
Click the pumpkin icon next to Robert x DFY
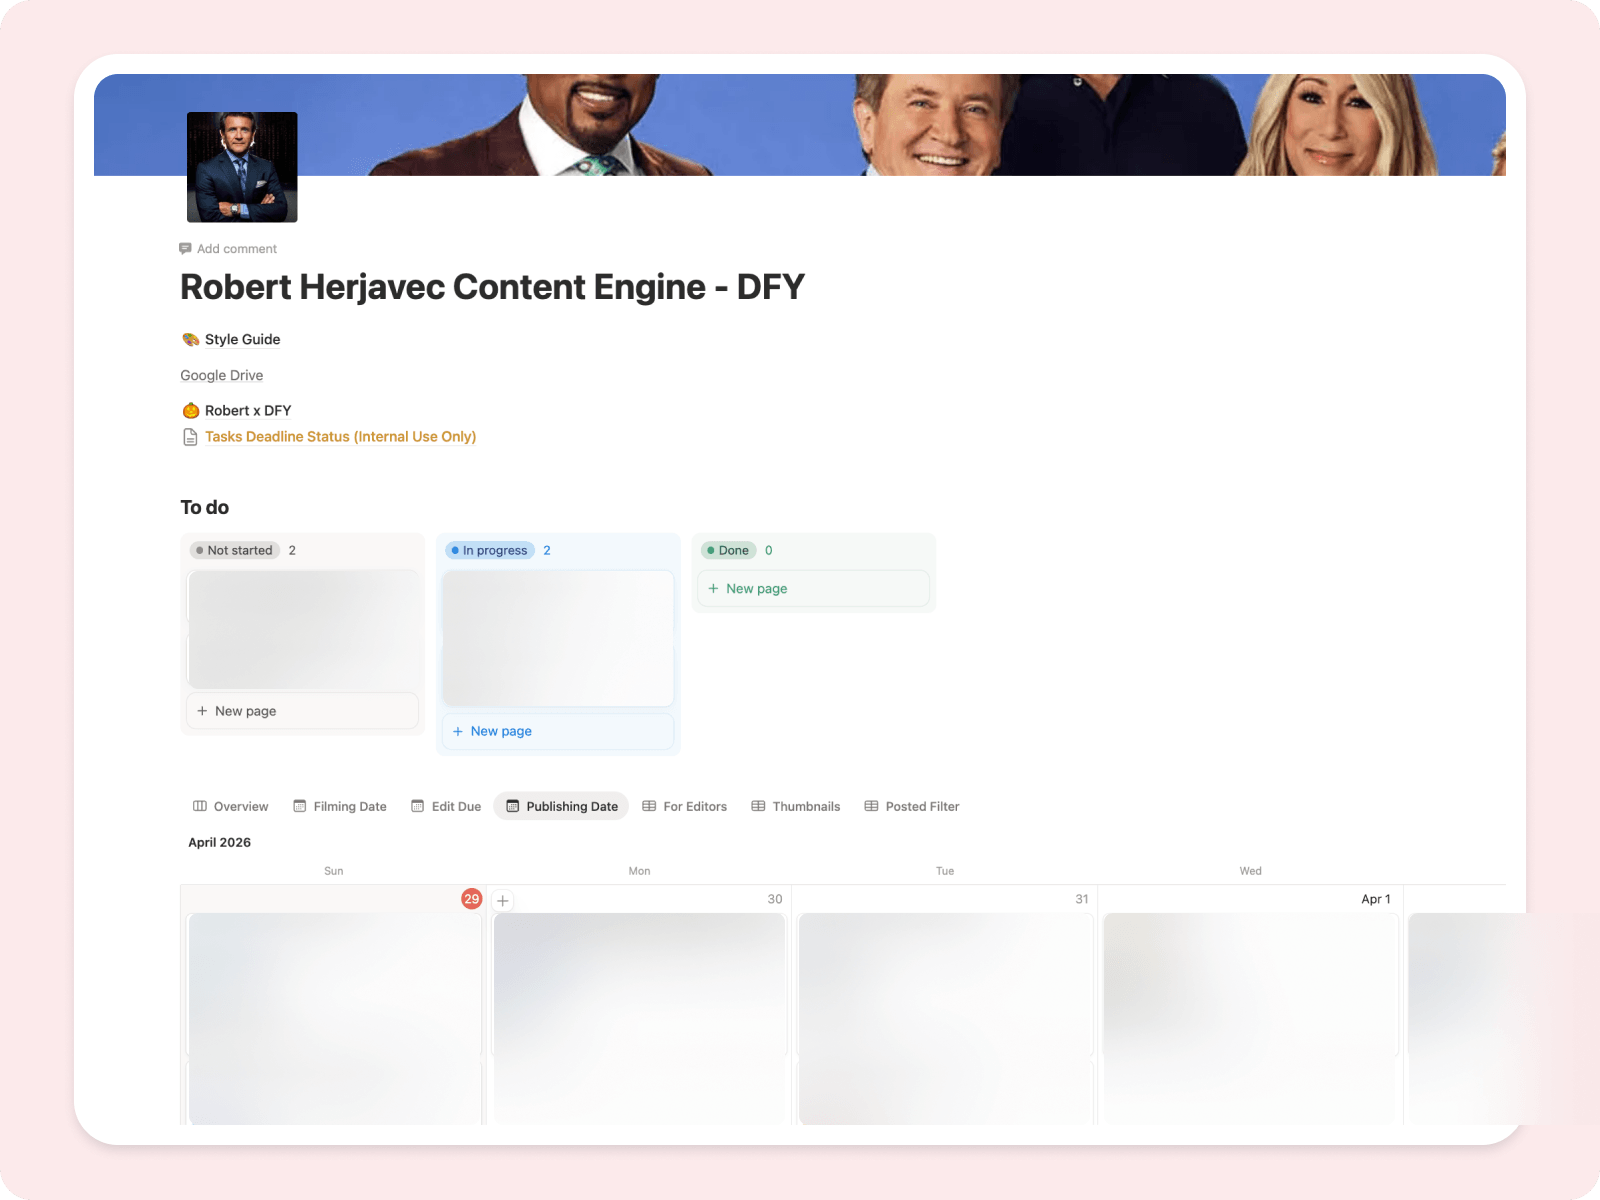(x=190, y=410)
